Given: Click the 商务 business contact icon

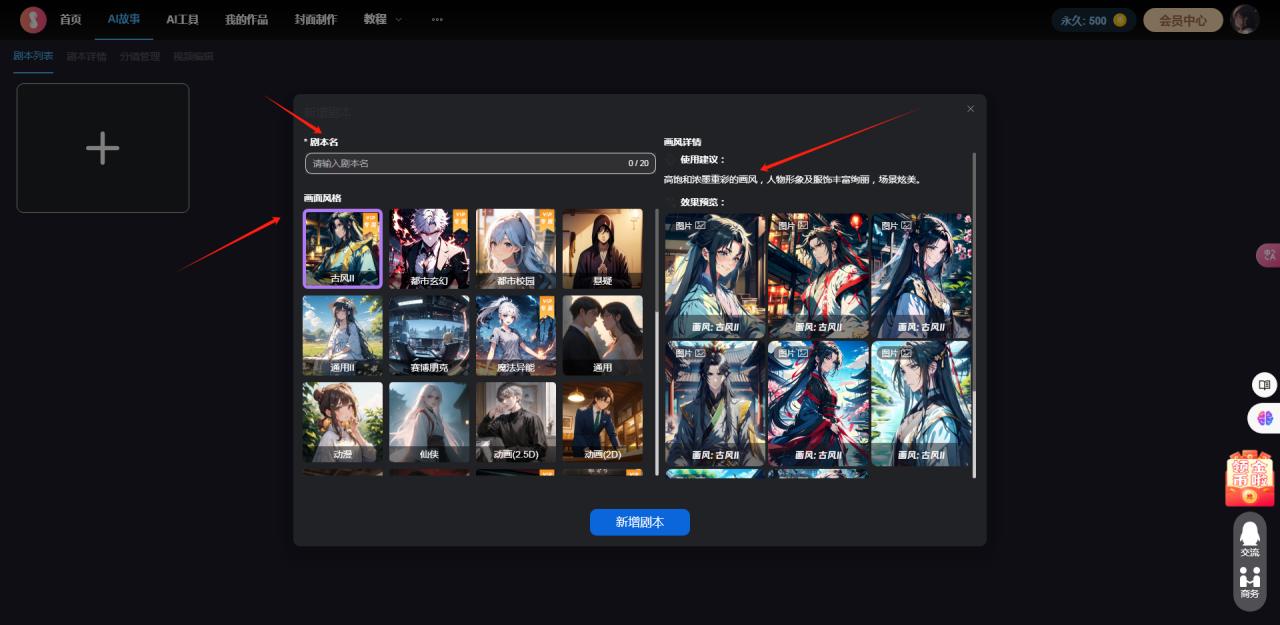Looking at the screenshot, I should (1250, 582).
